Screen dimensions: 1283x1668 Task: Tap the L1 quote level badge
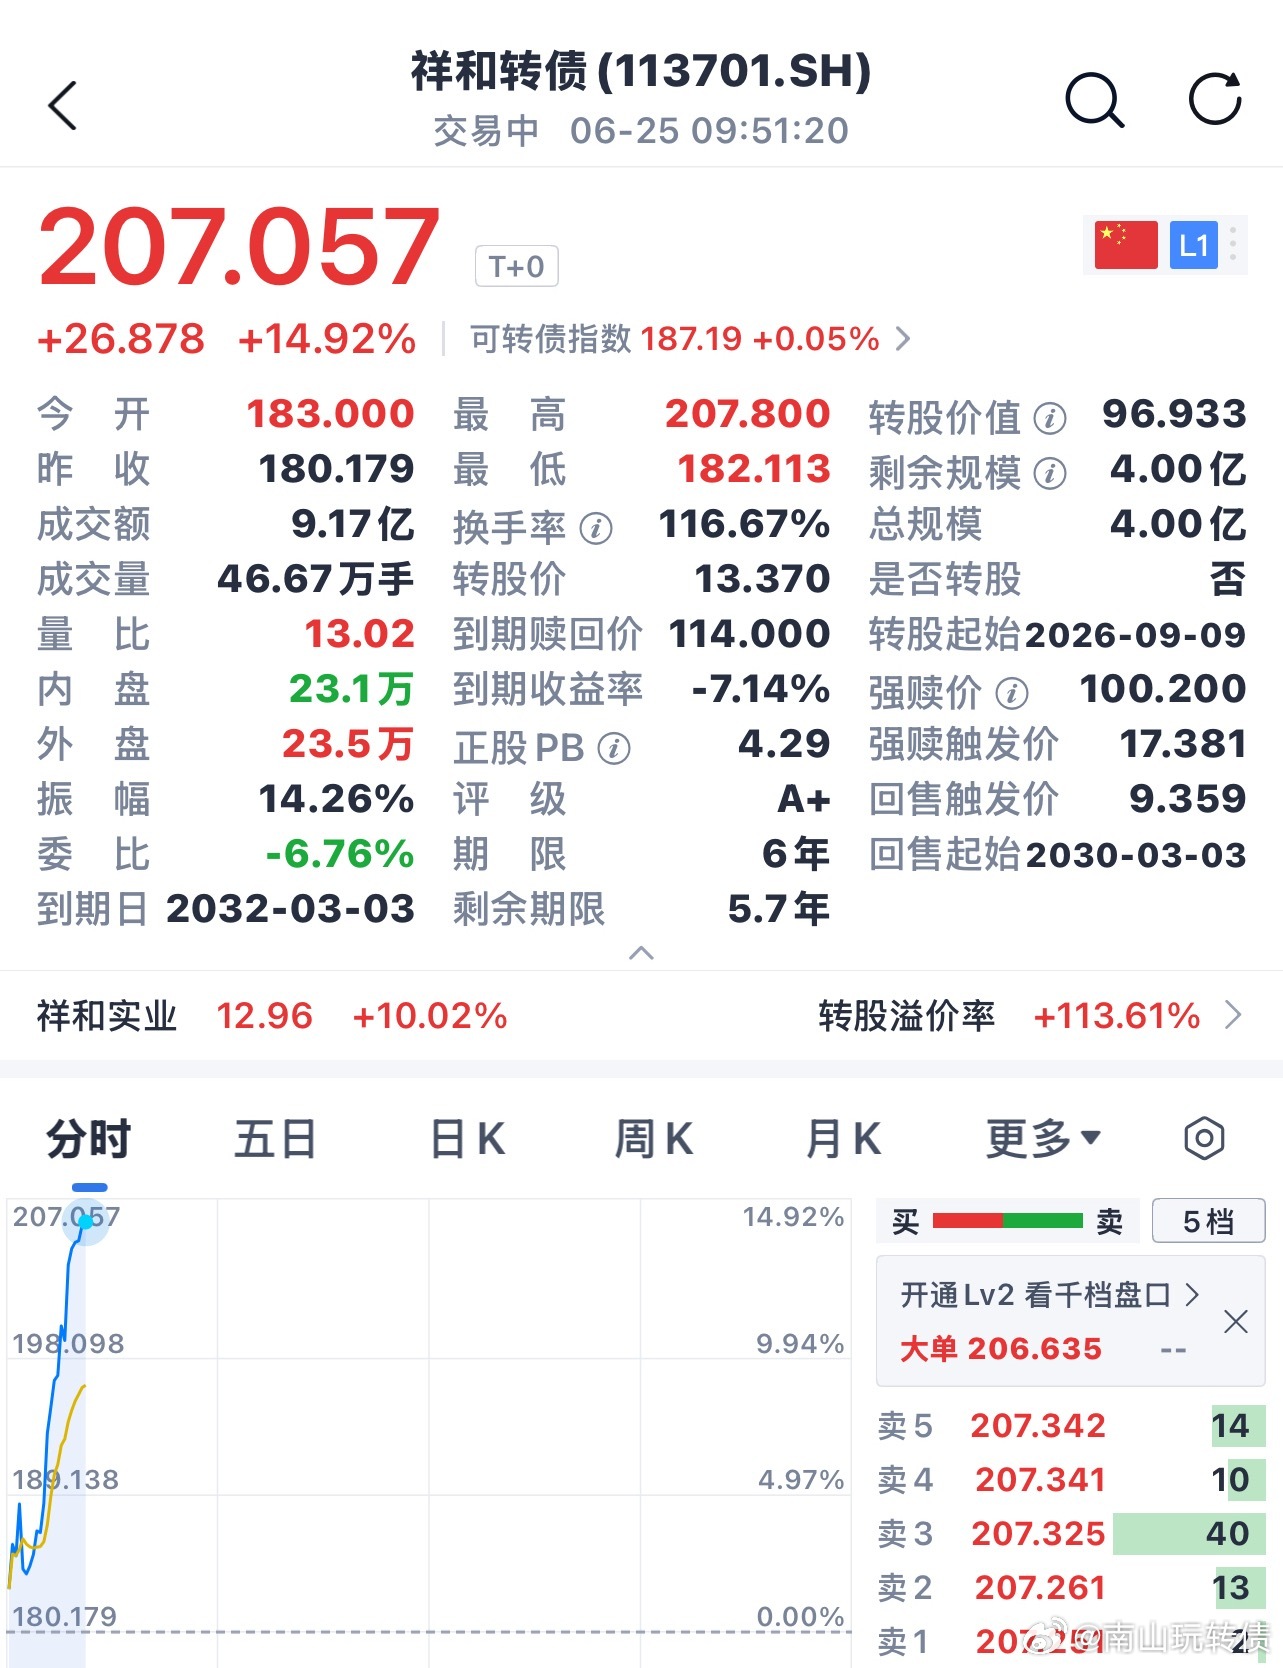click(1194, 245)
